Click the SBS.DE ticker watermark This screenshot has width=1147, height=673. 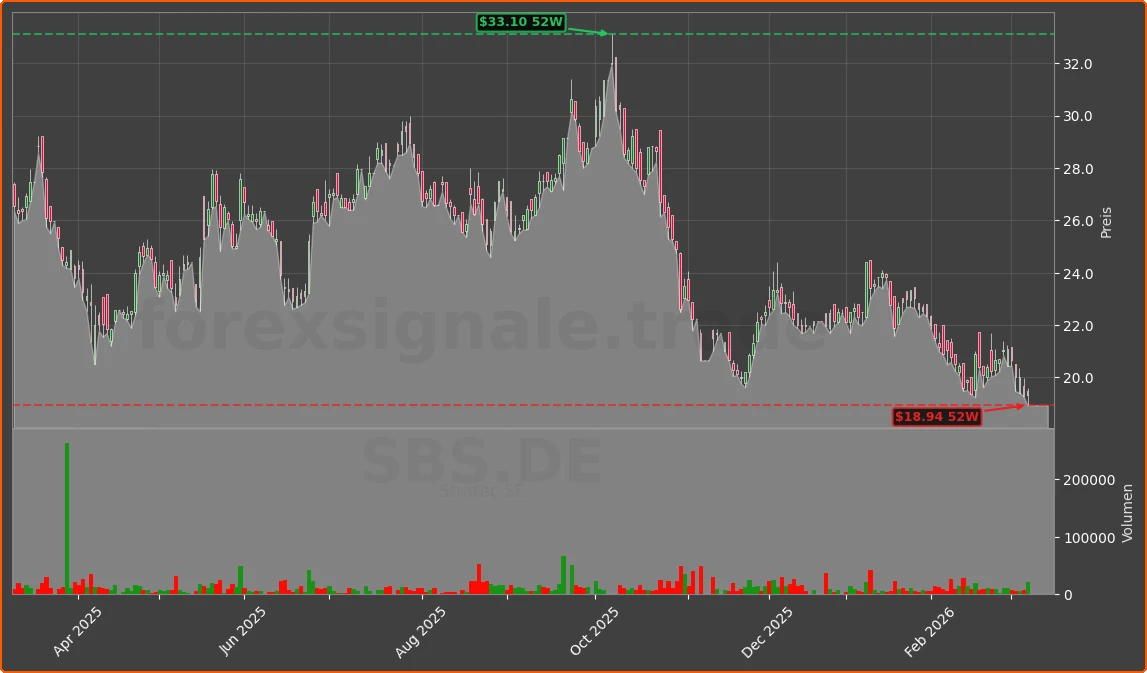(480, 460)
